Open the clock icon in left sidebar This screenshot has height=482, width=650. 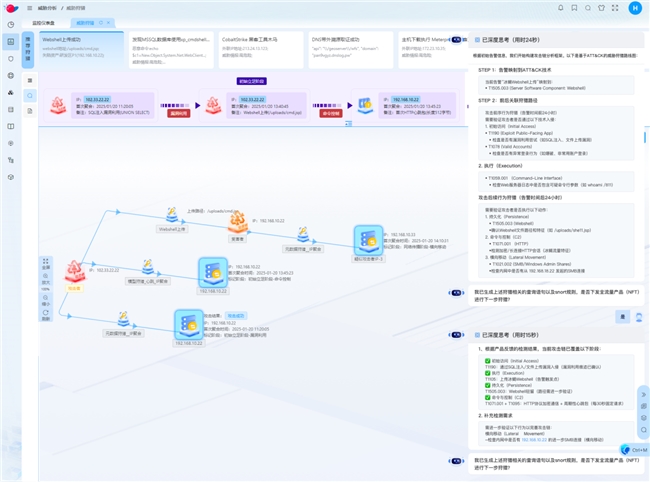(x=11, y=24)
